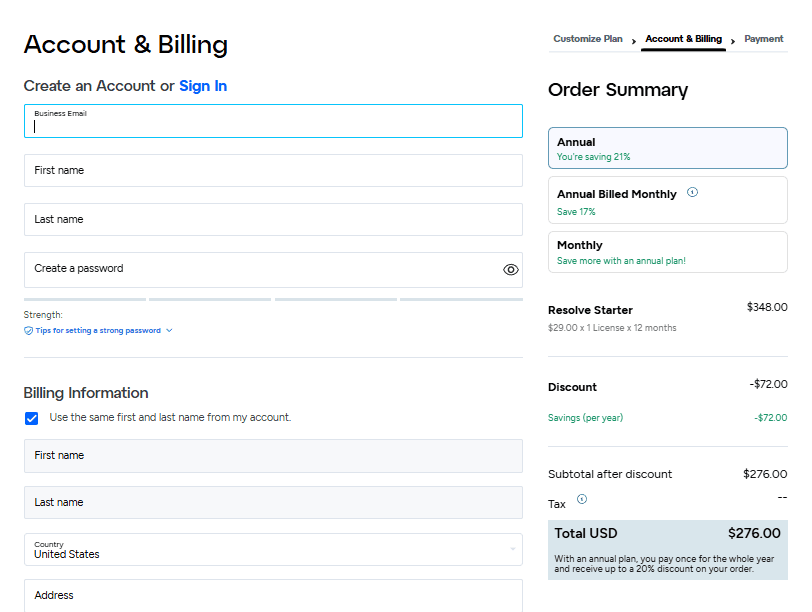Click shield icon beside password tips
Image resolution: width=812 pixels, height=612 pixels.
pos(28,331)
